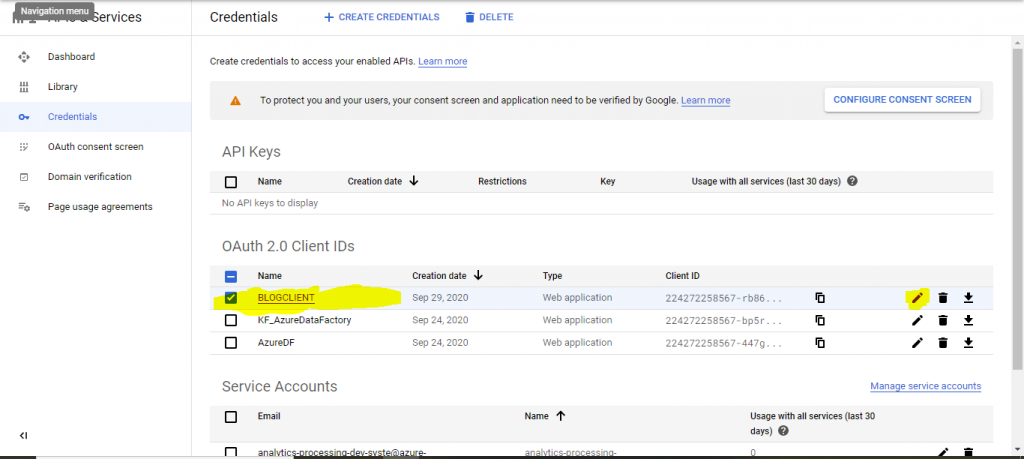Click the Page usage agreements settings icon
The height and width of the screenshot is (459, 1024).
pos(24,207)
